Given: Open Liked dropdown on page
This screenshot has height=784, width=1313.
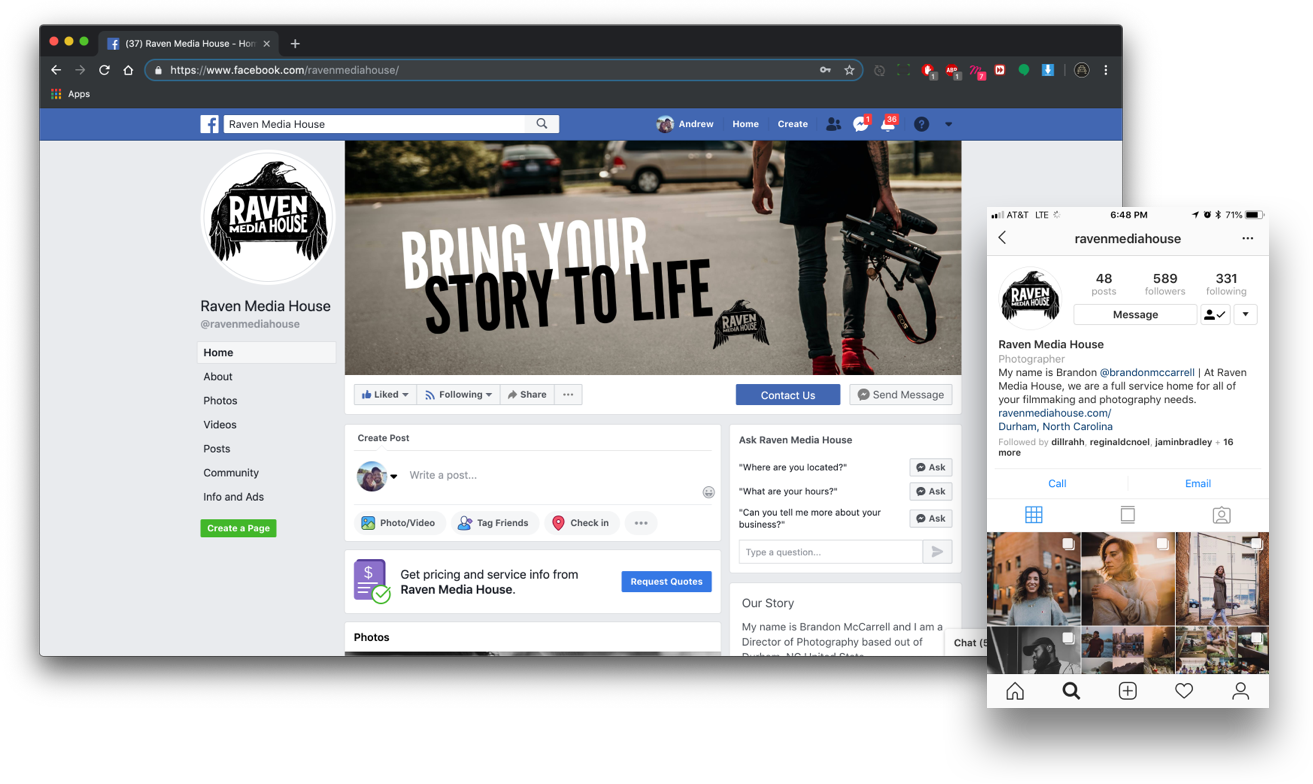Looking at the screenshot, I should tap(385, 395).
